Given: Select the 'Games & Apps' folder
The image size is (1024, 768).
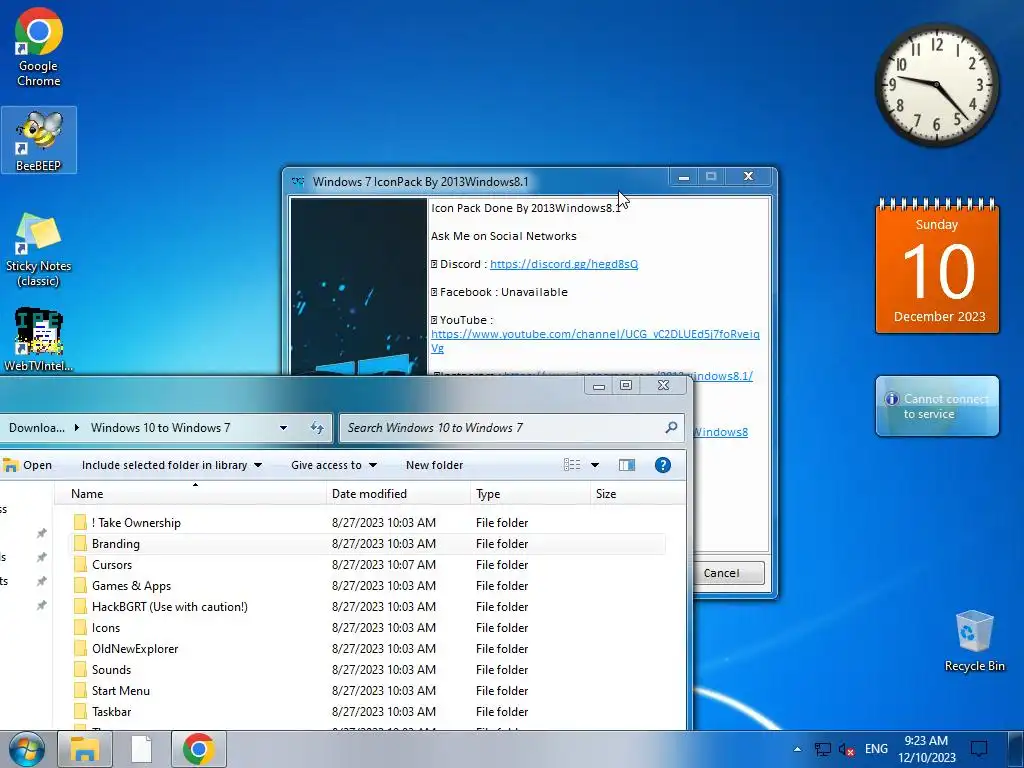Looking at the screenshot, I should coord(368,585).
